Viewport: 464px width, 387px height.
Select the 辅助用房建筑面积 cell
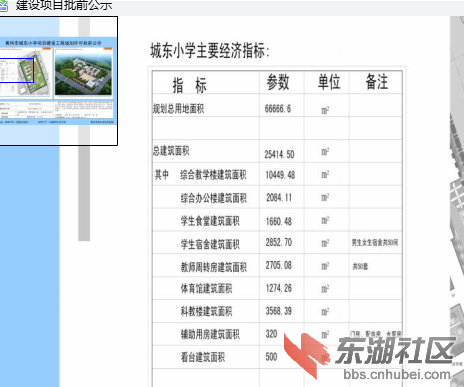tap(210, 334)
